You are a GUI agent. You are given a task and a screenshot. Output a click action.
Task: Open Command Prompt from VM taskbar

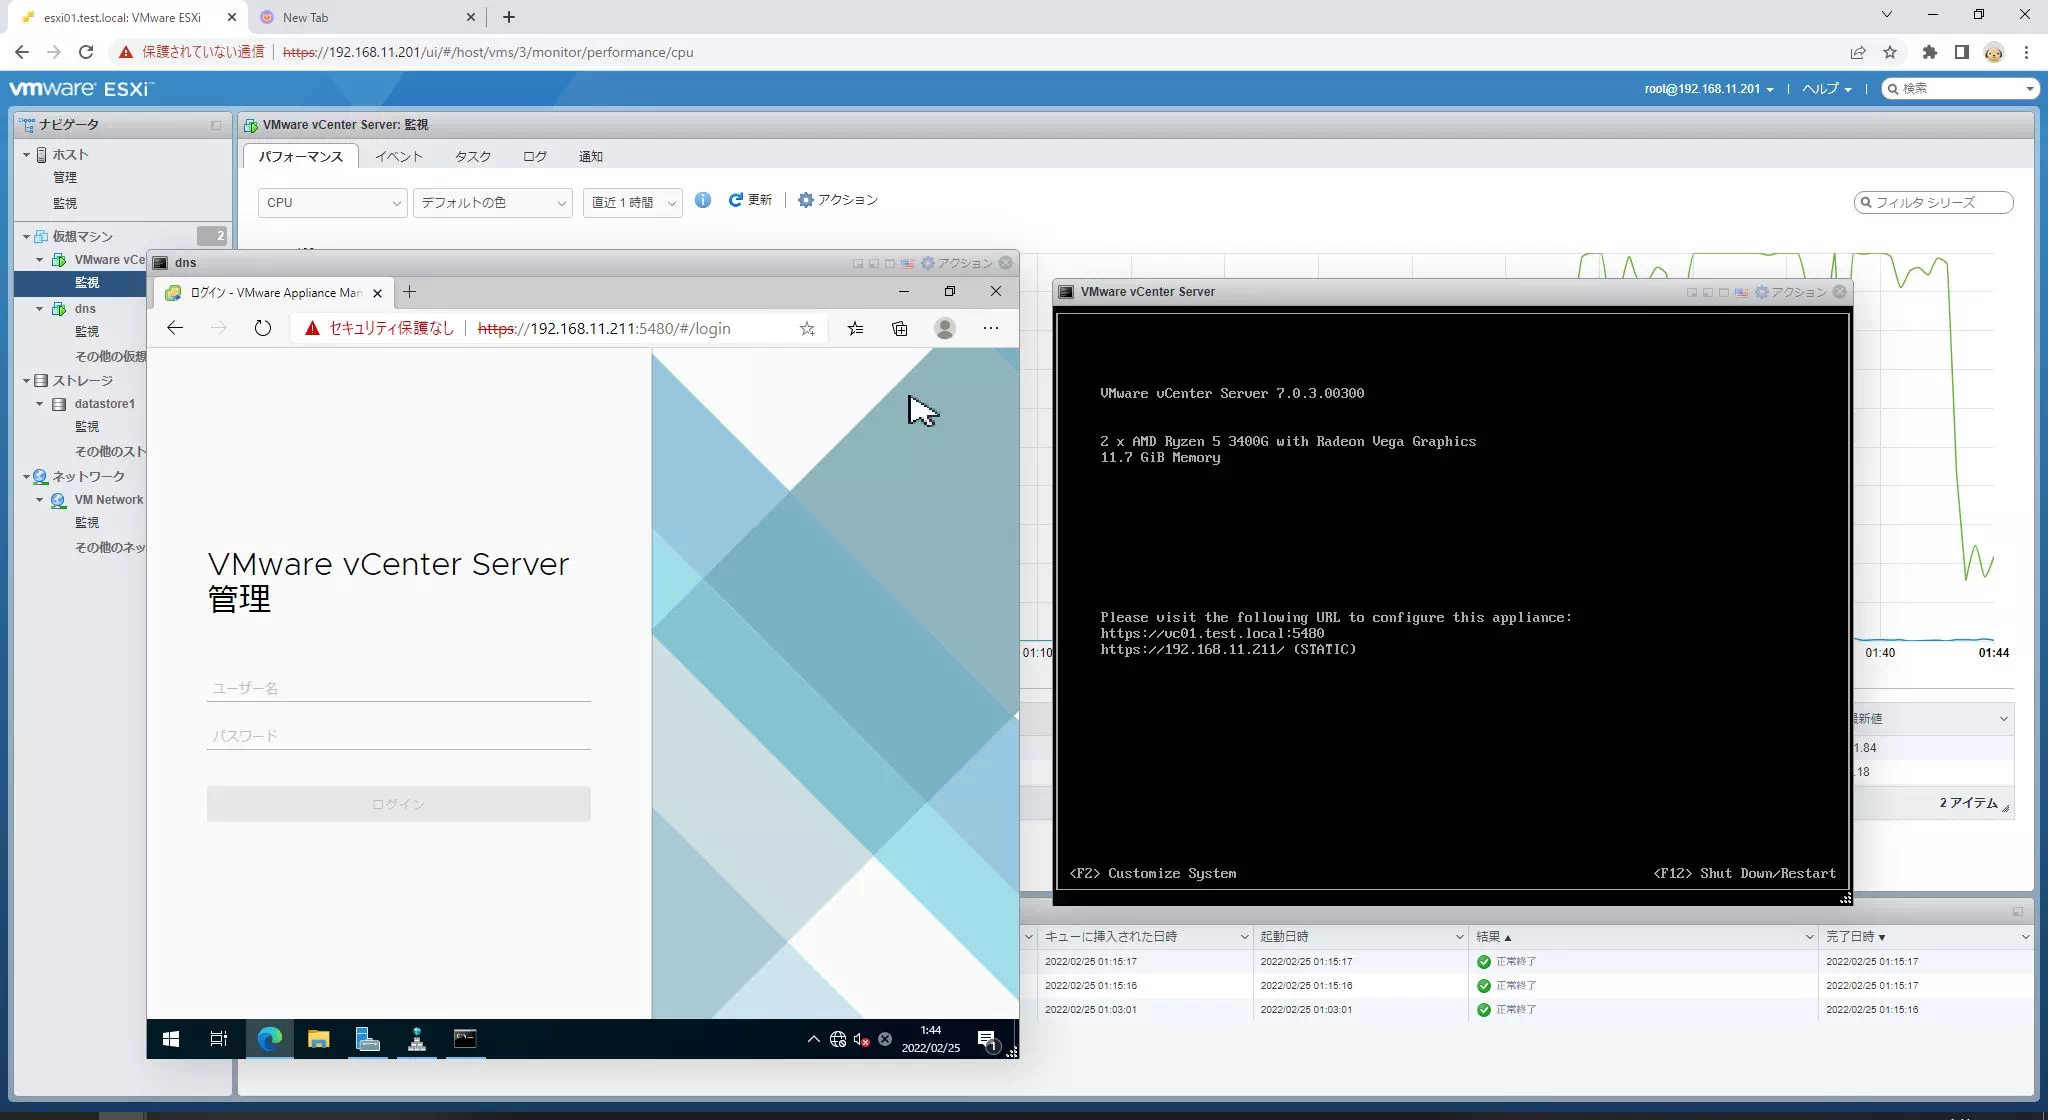(465, 1039)
